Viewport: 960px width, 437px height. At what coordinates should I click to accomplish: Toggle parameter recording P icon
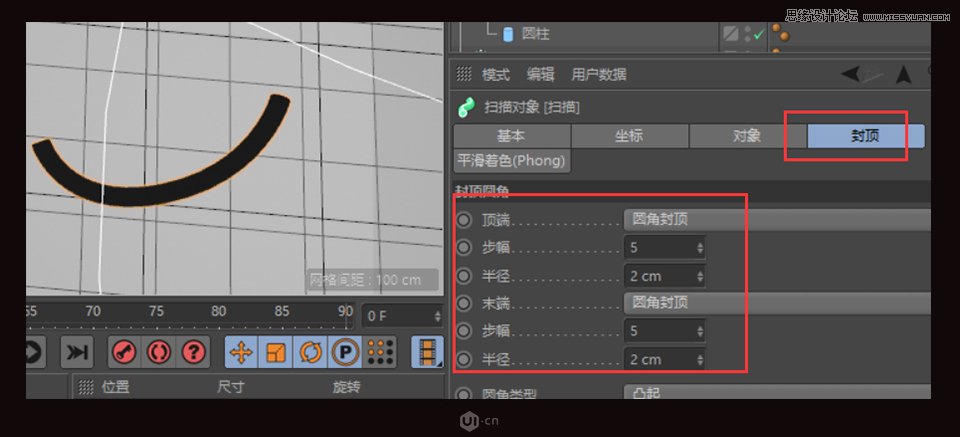pos(346,352)
